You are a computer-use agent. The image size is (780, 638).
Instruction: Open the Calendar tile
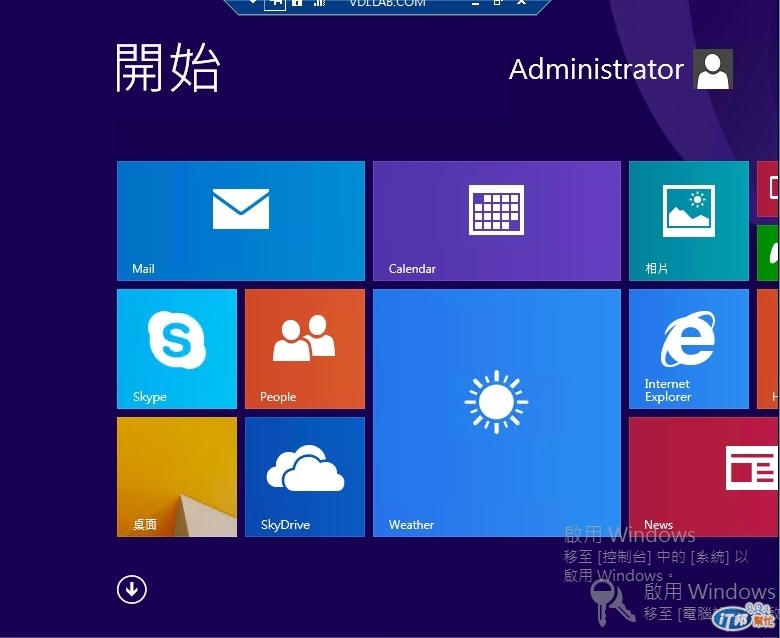497,221
